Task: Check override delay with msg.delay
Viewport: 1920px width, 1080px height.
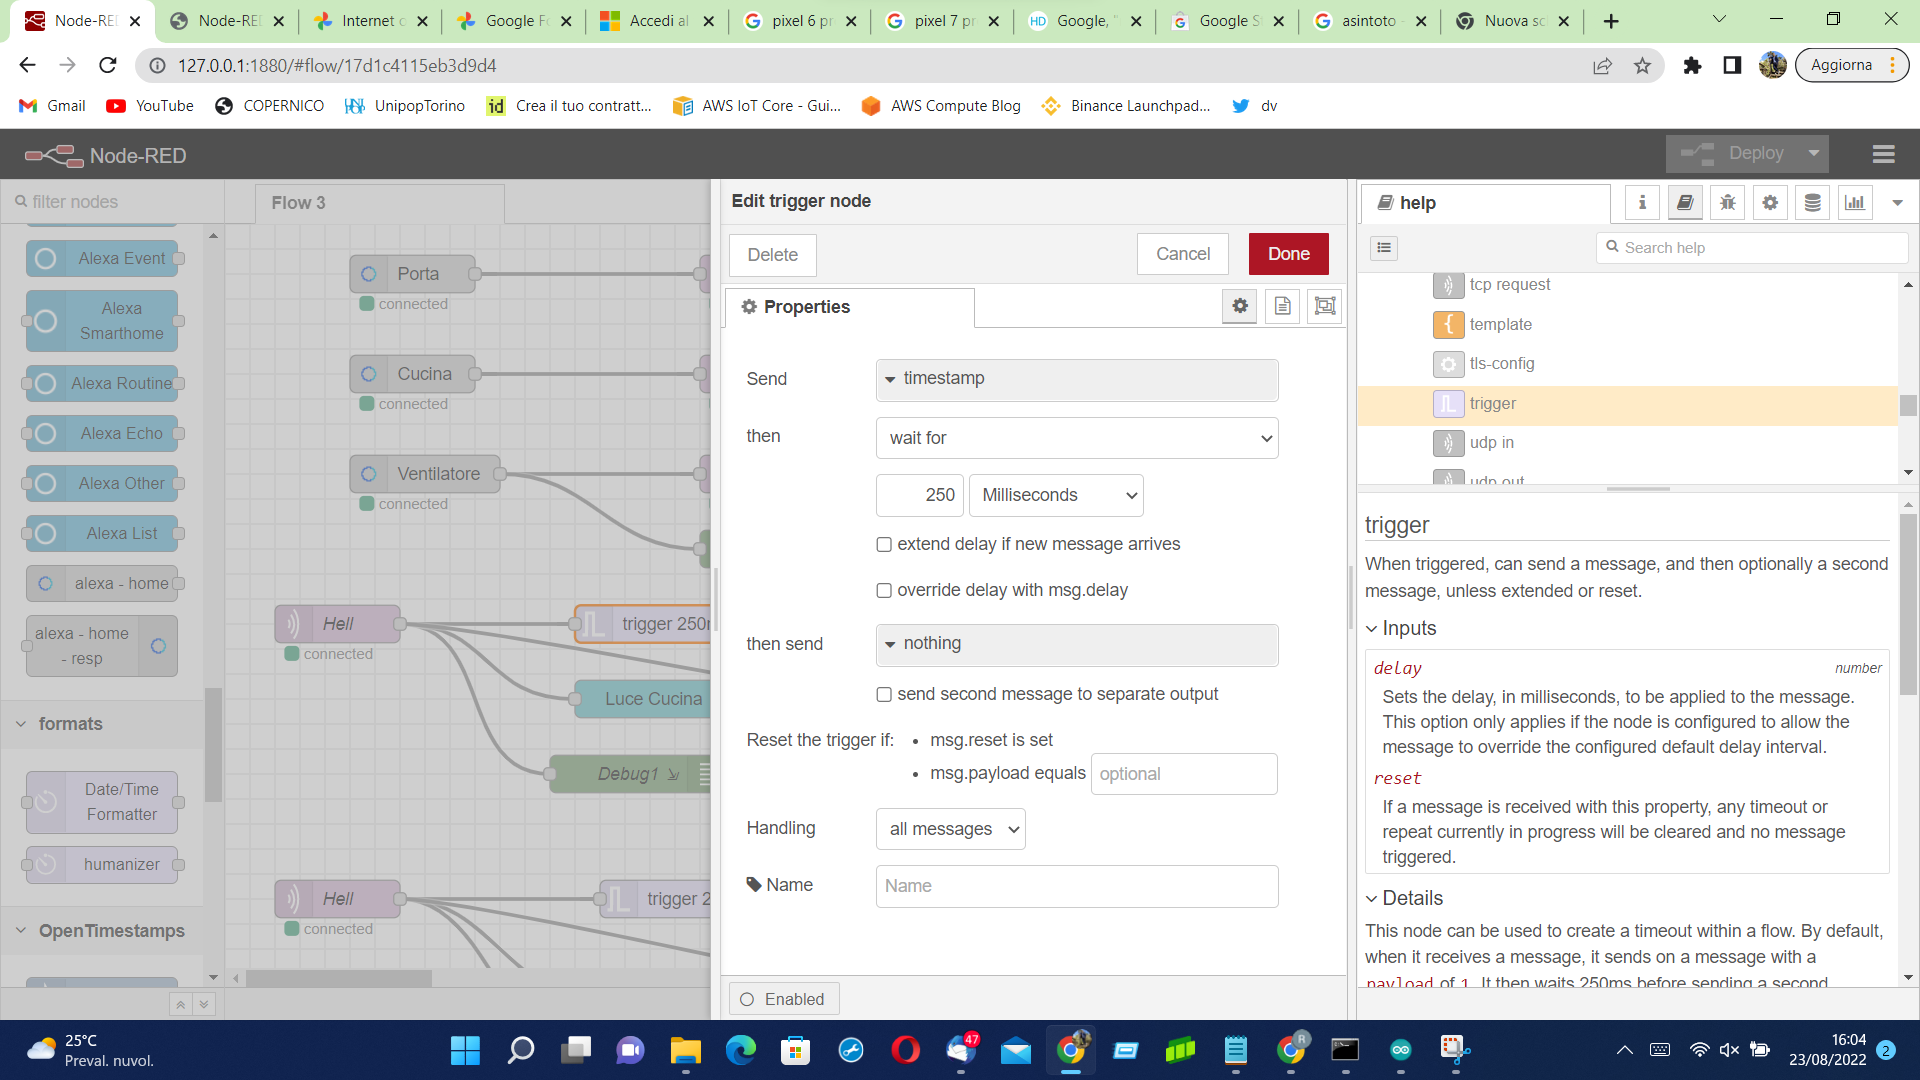Action: point(884,591)
